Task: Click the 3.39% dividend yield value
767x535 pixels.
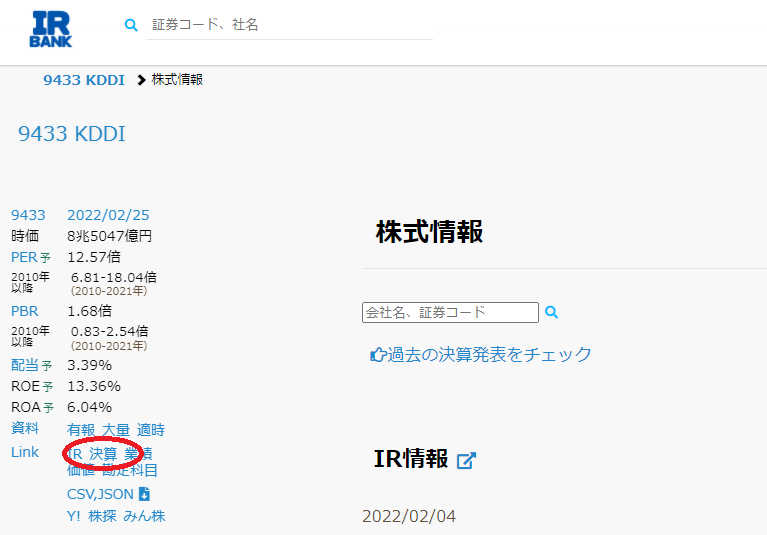Action: [x=90, y=365]
